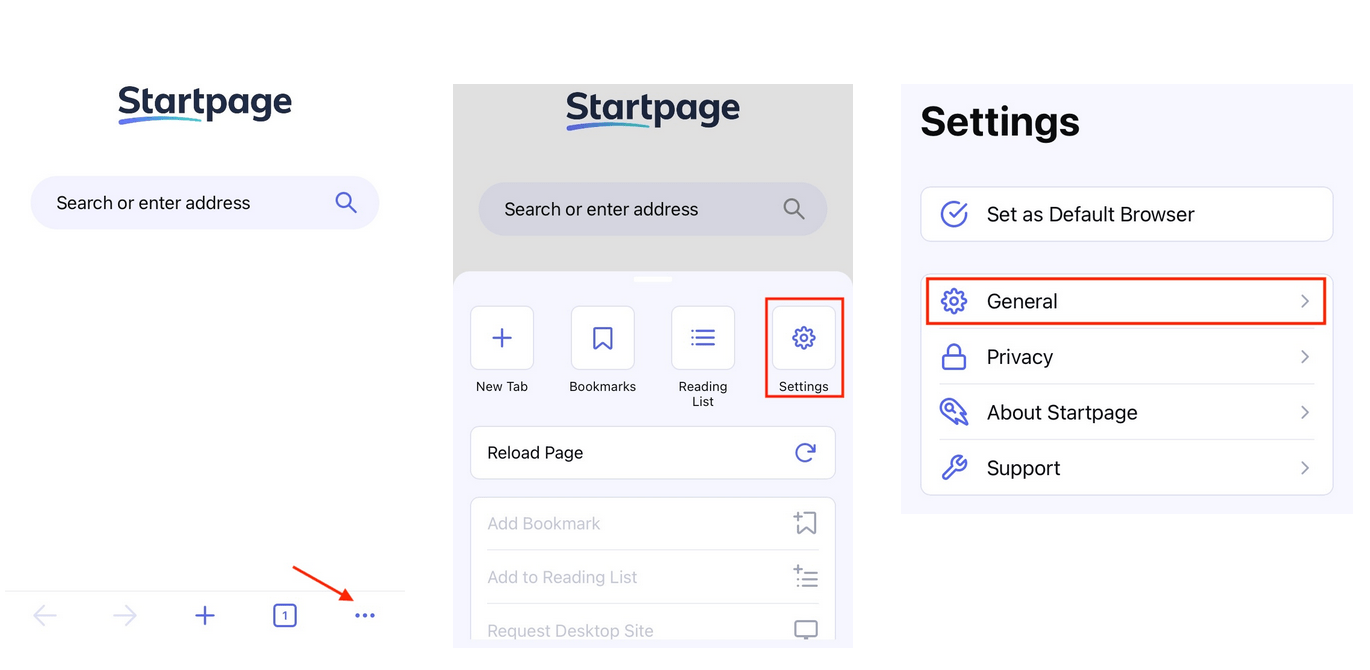1370x670 pixels.
Task: Tap the Startpage logo on the first screen
Action: [205, 104]
